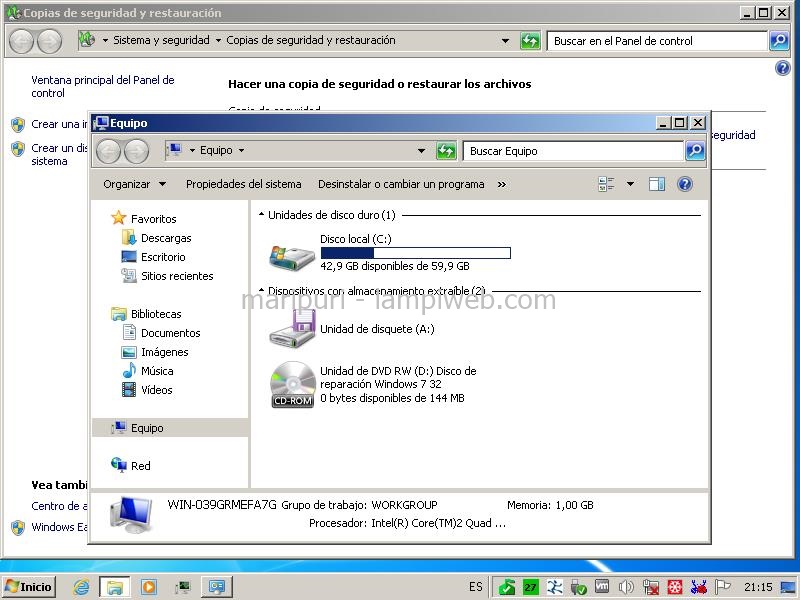The image size is (800, 600).
Task: Expand the view options dropdown arrow
Action: 631,184
